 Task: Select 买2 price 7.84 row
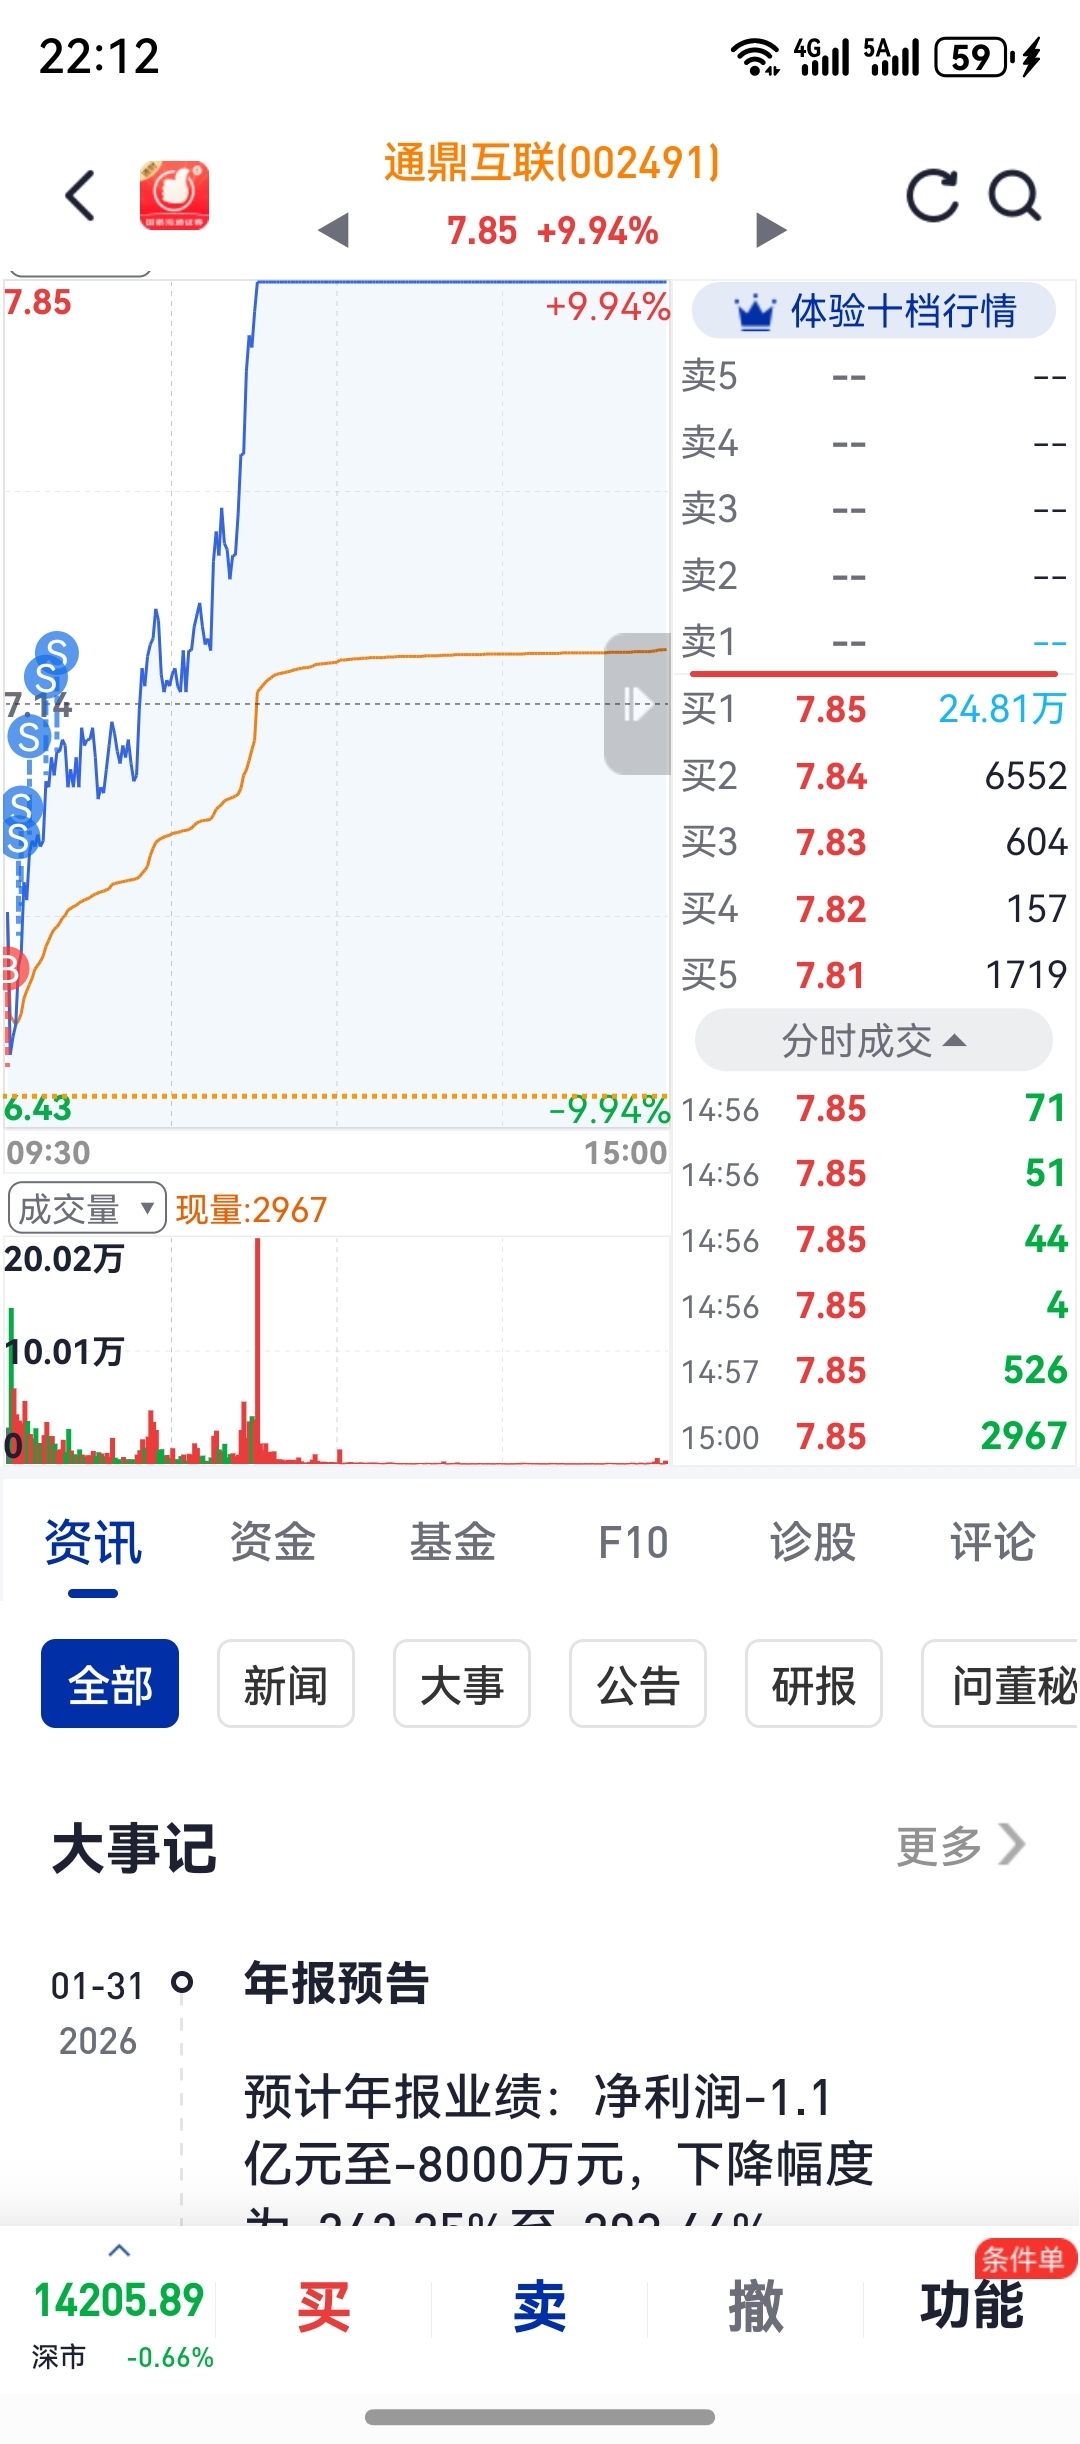coord(873,776)
